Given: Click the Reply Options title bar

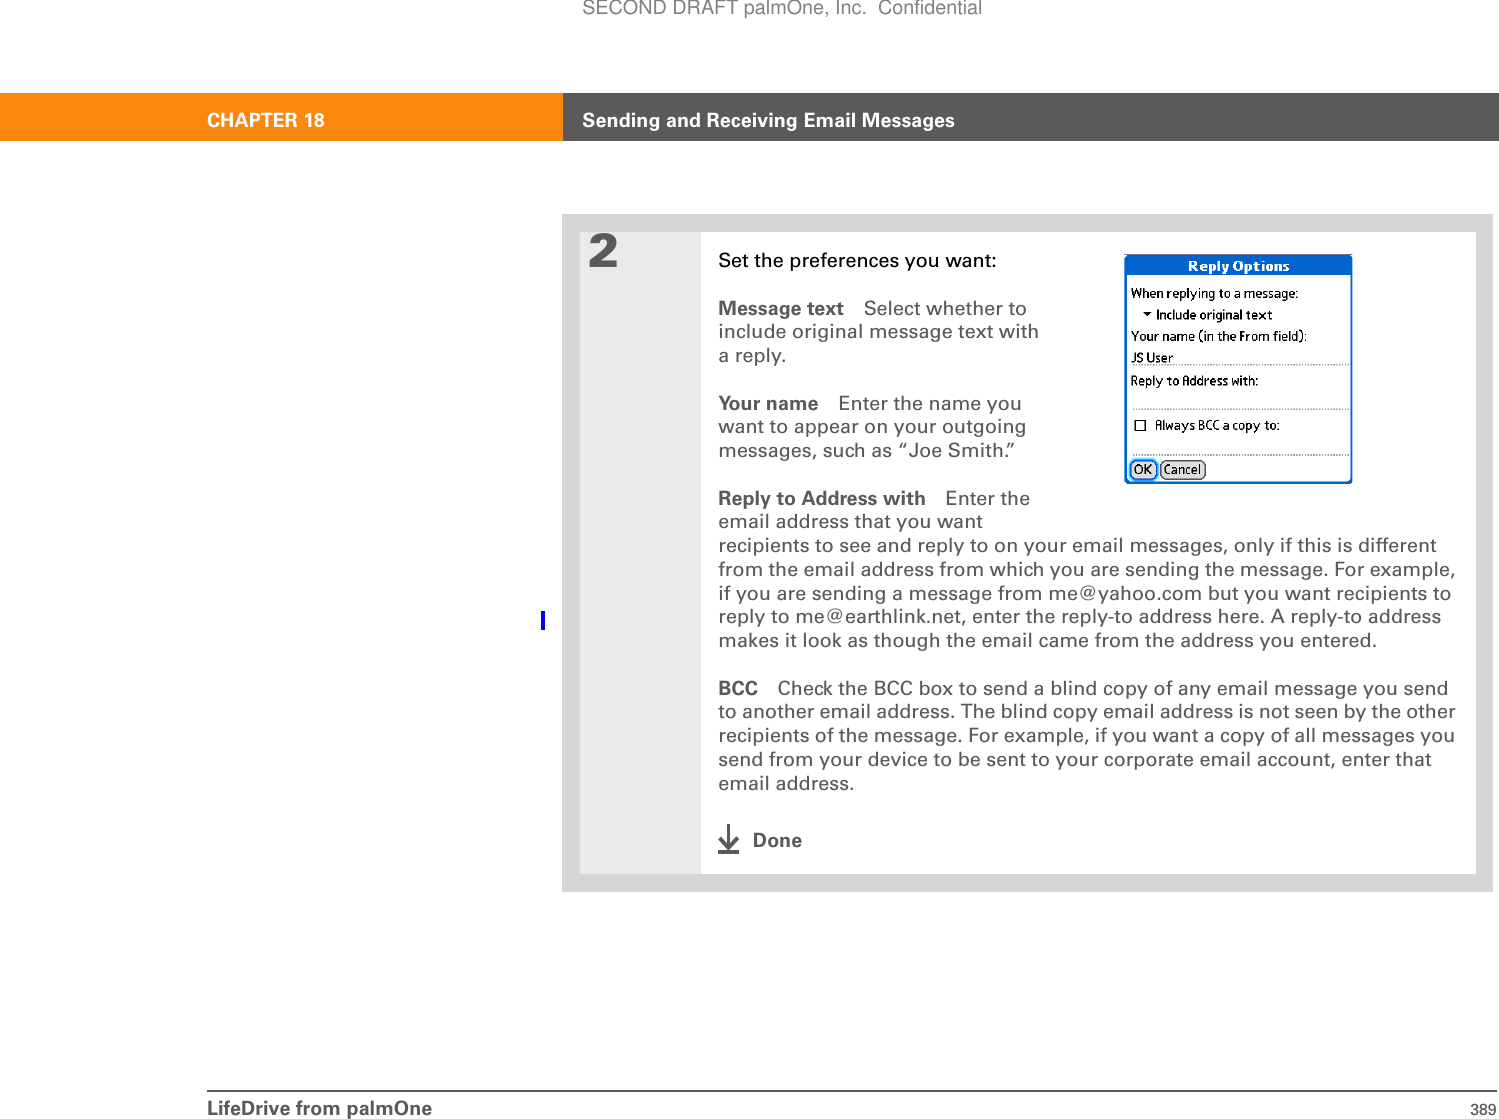Looking at the screenshot, I should (1238, 266).
